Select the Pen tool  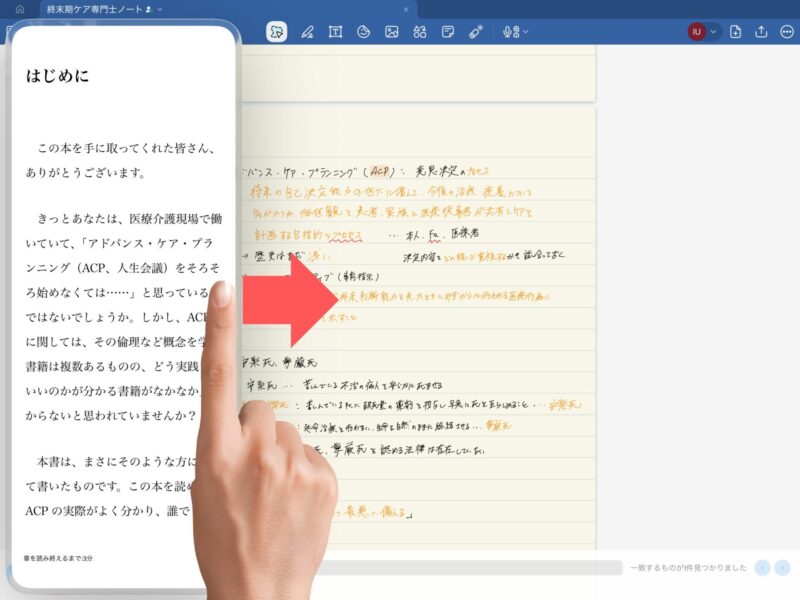[307, 32]
